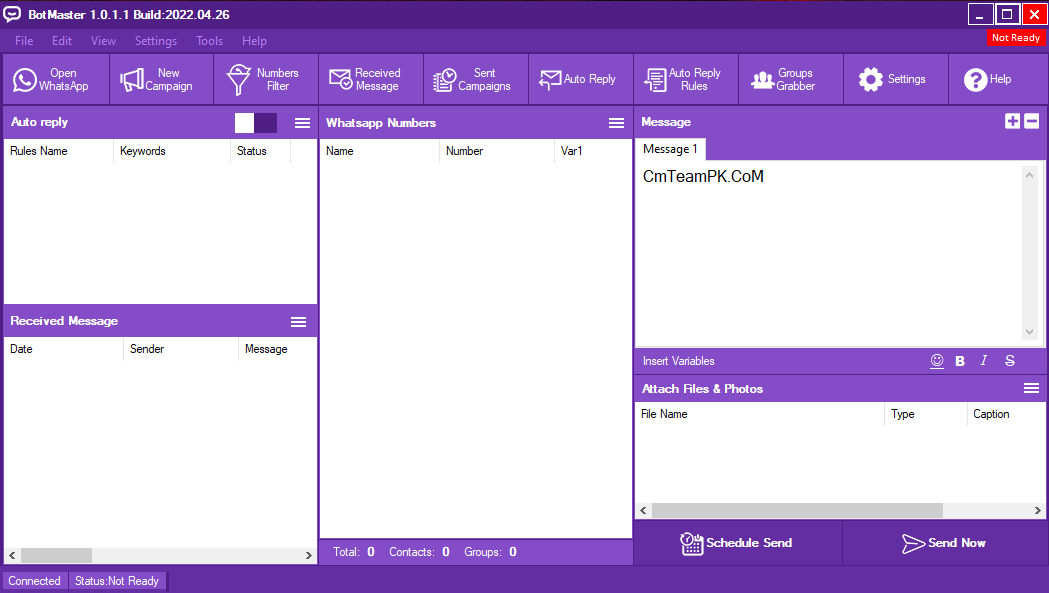Image resolution: width=1049 pixels, height=593 pixels.
Task: Open the Tools menu
Action: pos(209,41)
